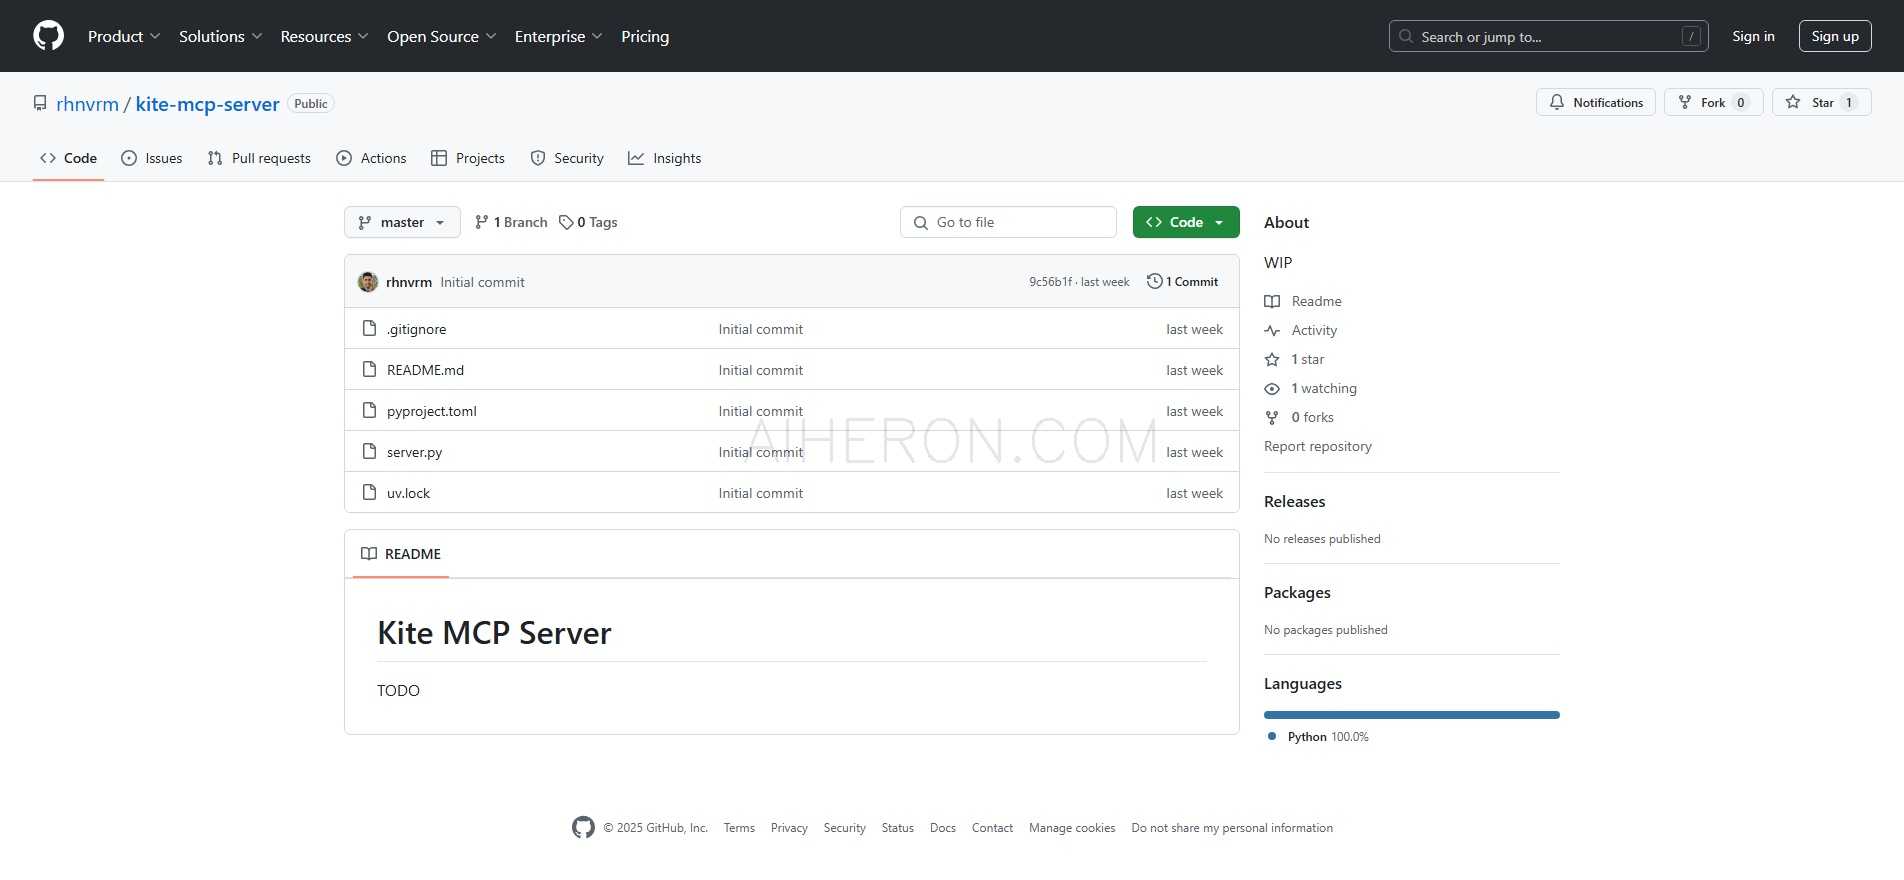Open footer Privacy link
Viewport: 1904px width, 880px height.
pos(789,828)
